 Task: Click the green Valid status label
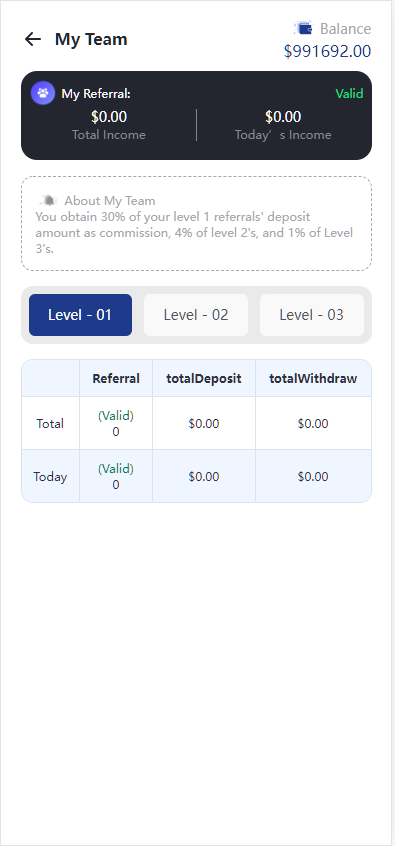349,93
